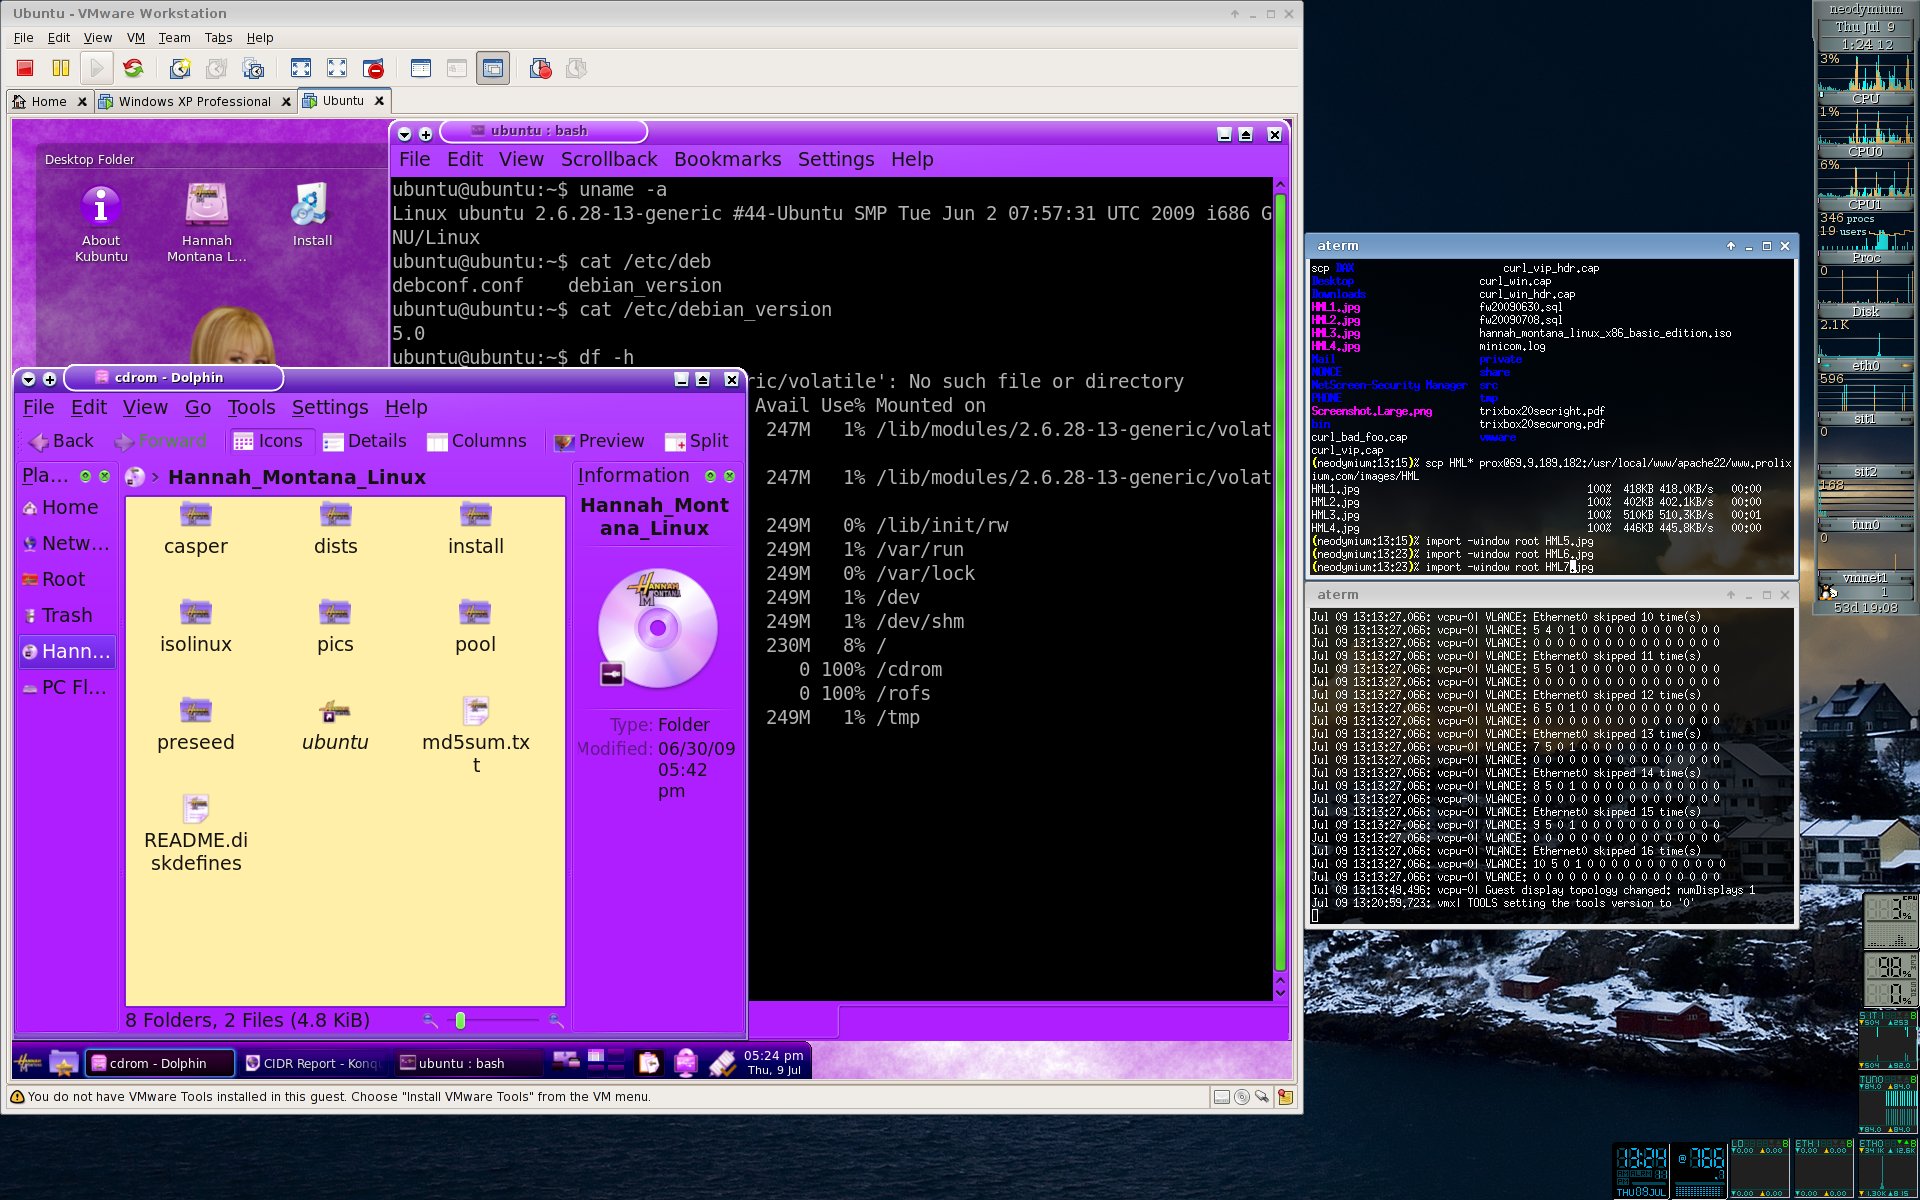Take a VM snapshot icon
Screen dimensions: 1920x1200
[180, 68]
